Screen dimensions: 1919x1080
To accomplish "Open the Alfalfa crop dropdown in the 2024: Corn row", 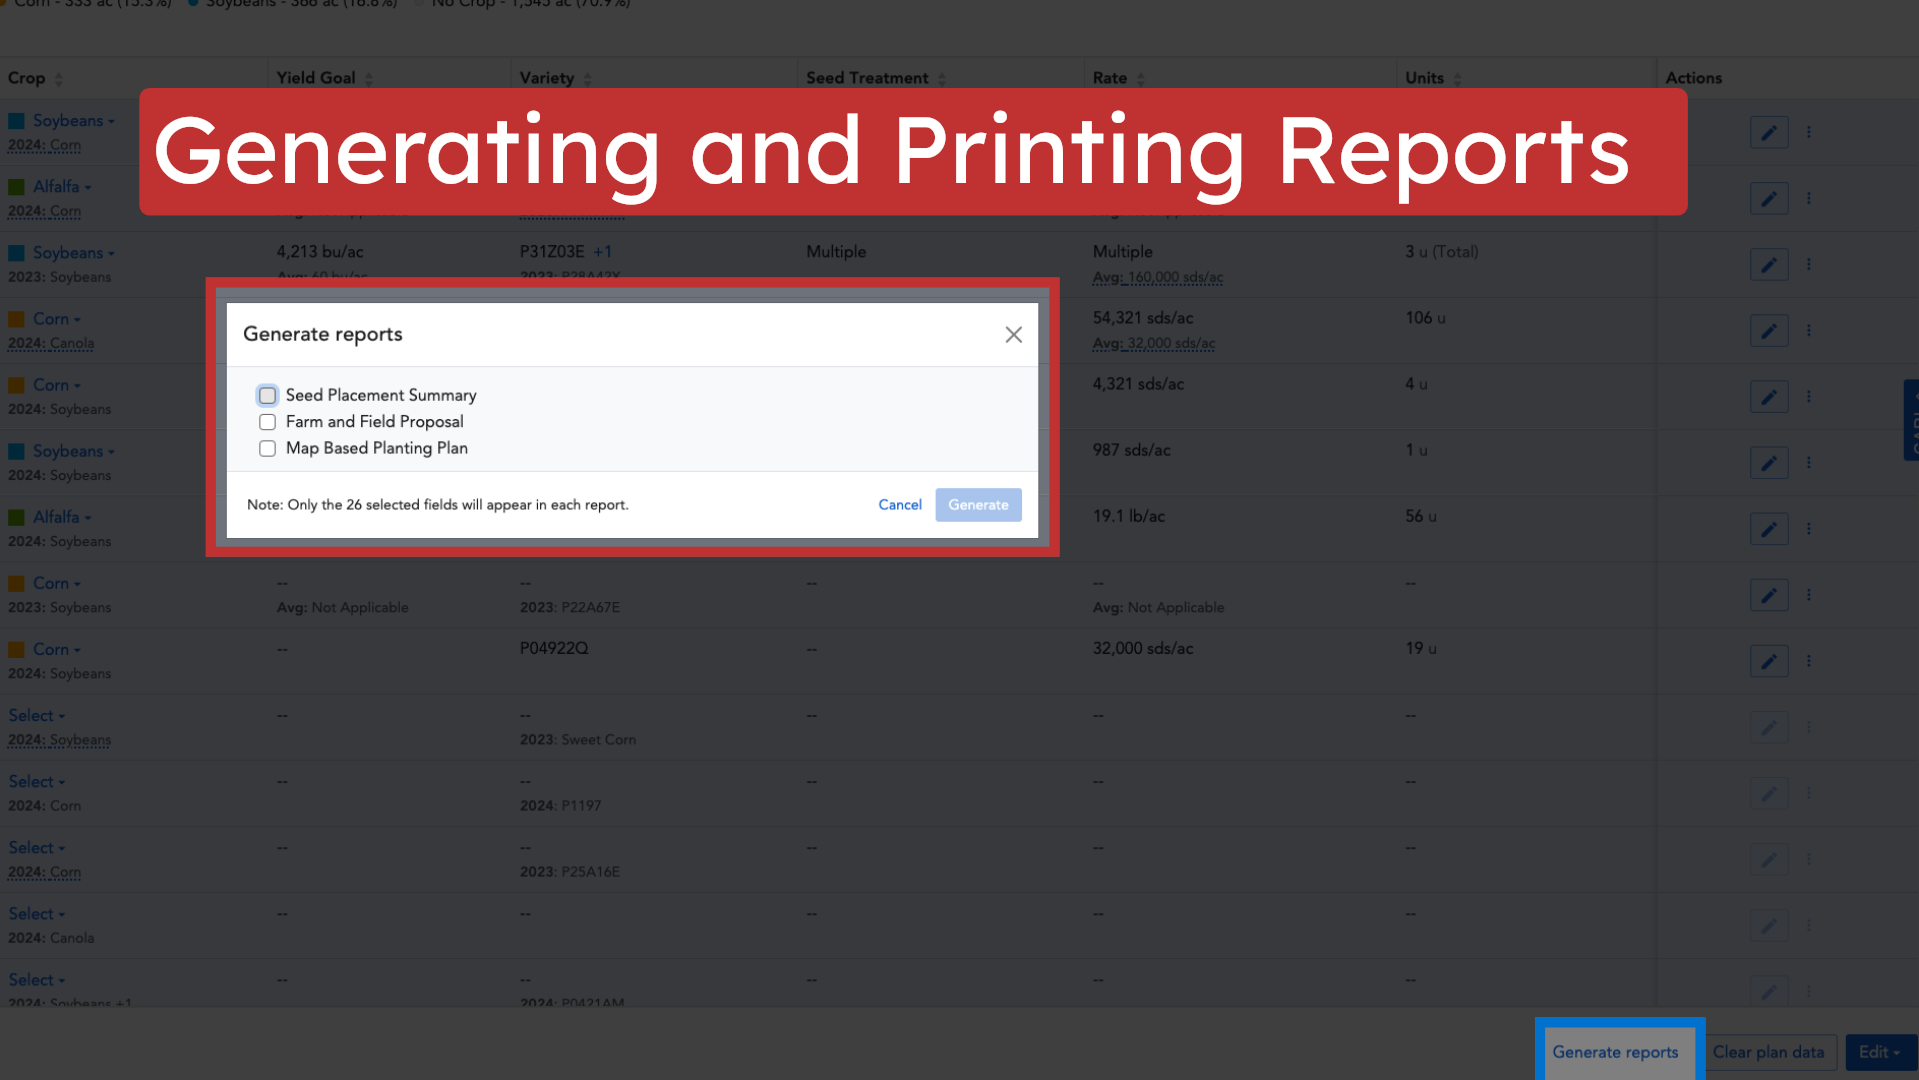I will click(x=62, y=187).
